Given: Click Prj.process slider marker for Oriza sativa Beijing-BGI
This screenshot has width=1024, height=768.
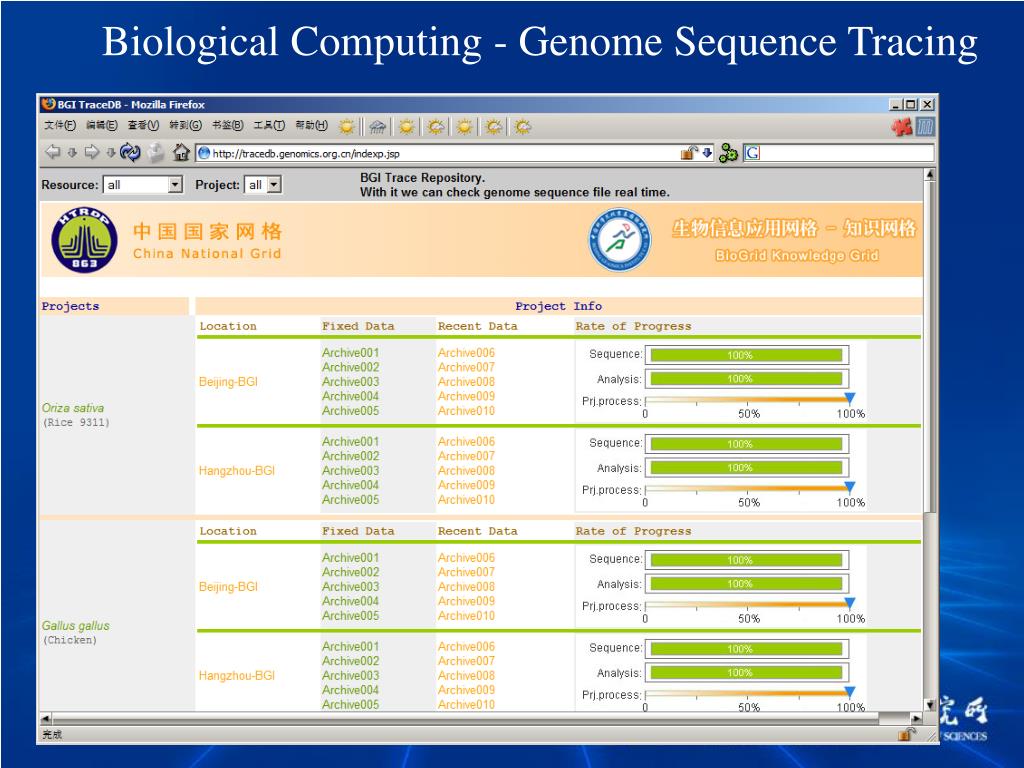Looking at the screenshot, I should point(850,398).
